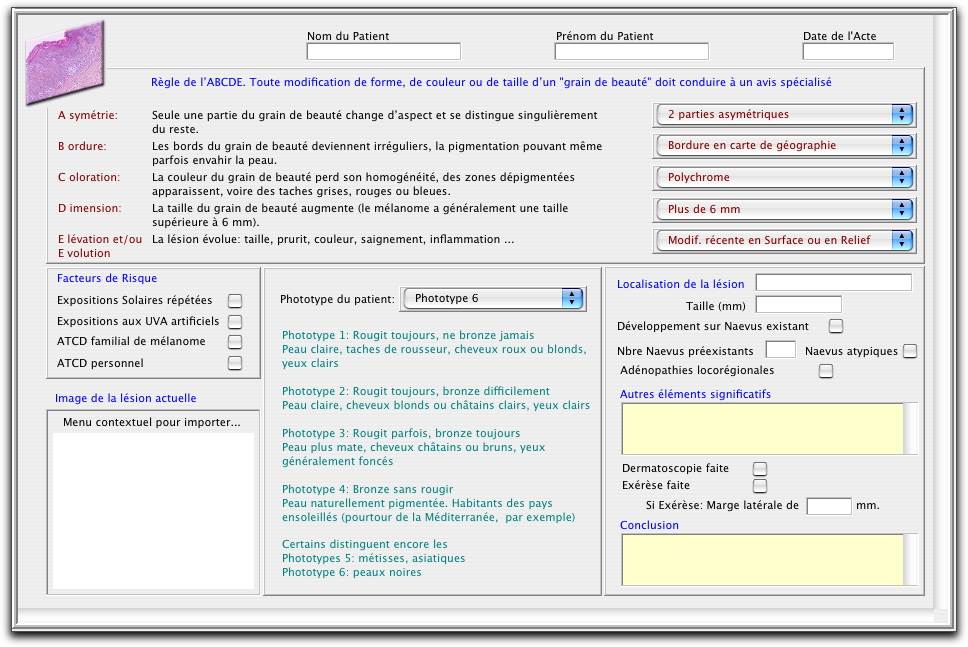This screenshot has height=647, width=968.
Task: Click the 'Phototype du patient:' label
Action: (337, 299)
